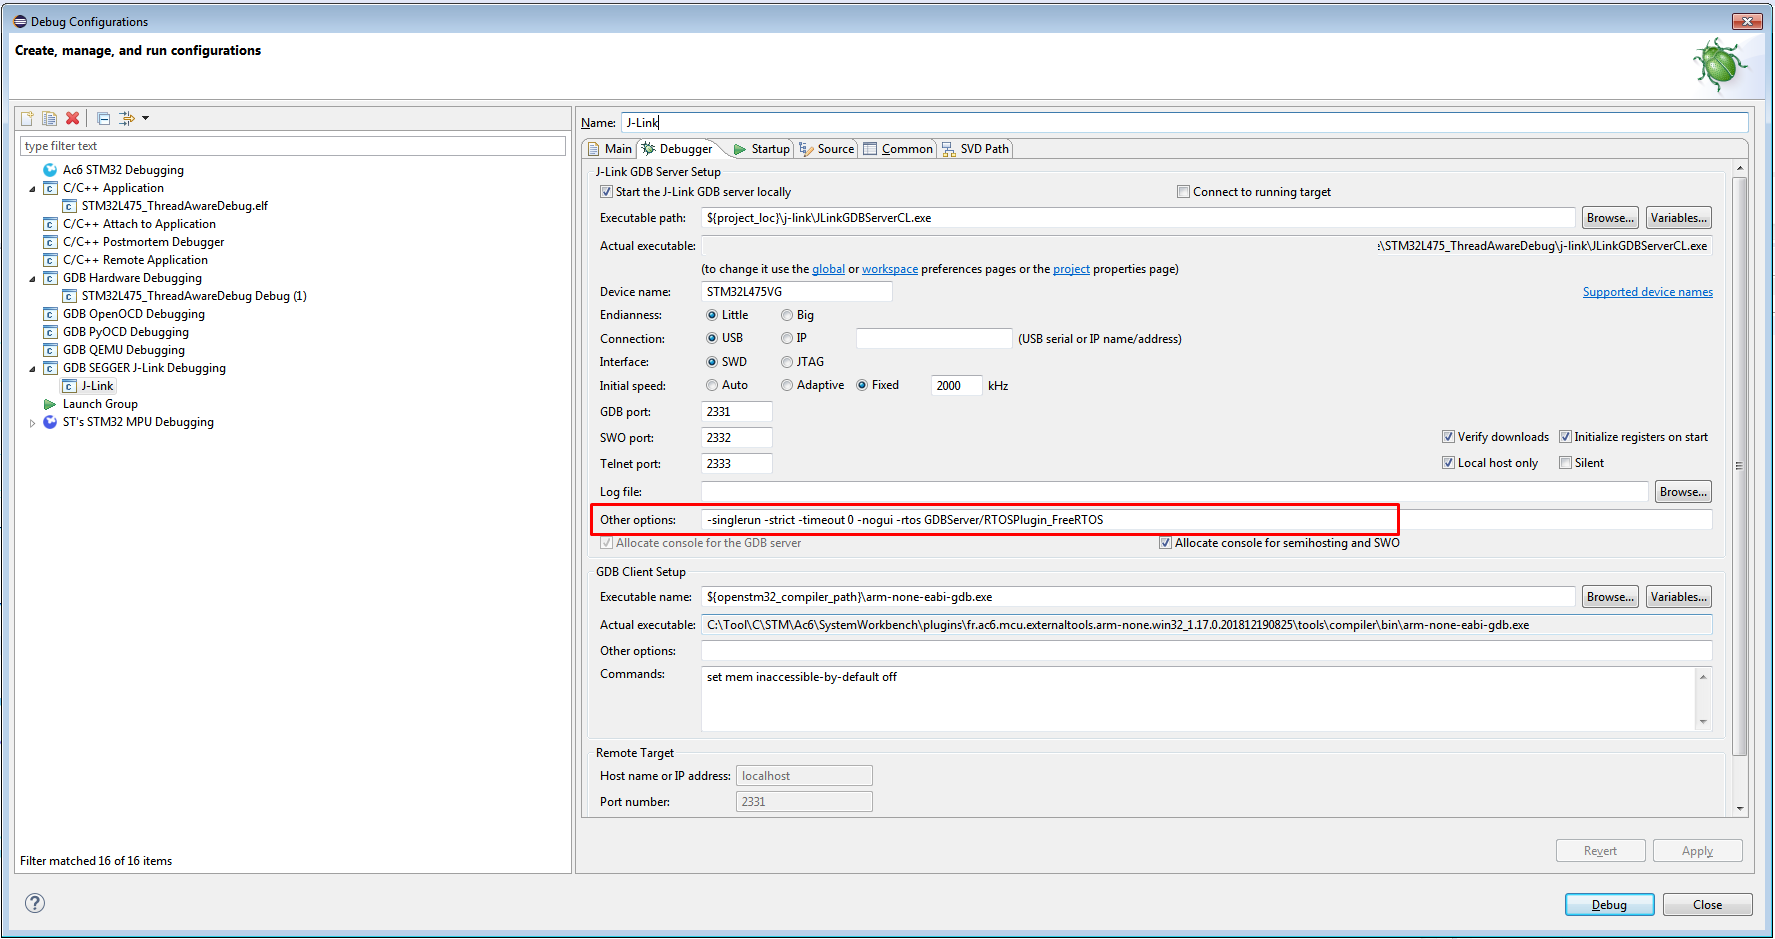Click the Ac6 STM32 Debugging icon
1775x939 pixels.
pos(50,170)
